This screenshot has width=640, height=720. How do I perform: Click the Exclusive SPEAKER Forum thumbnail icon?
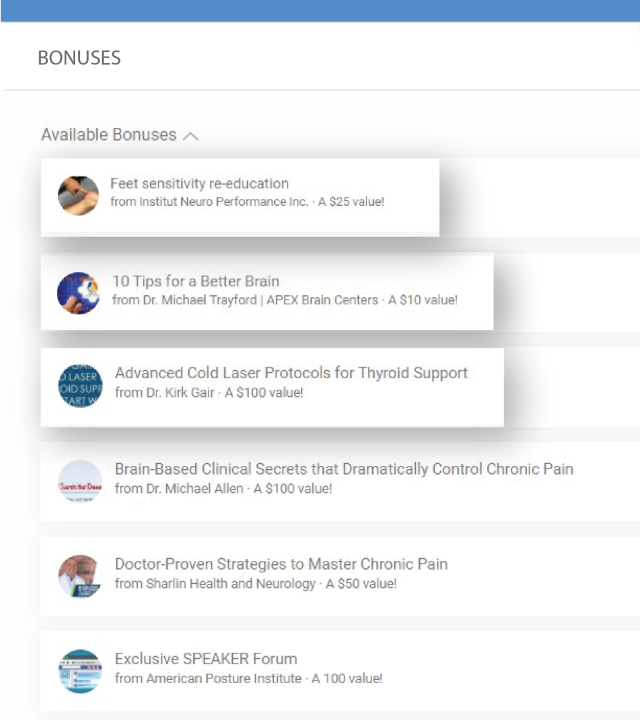80,672
